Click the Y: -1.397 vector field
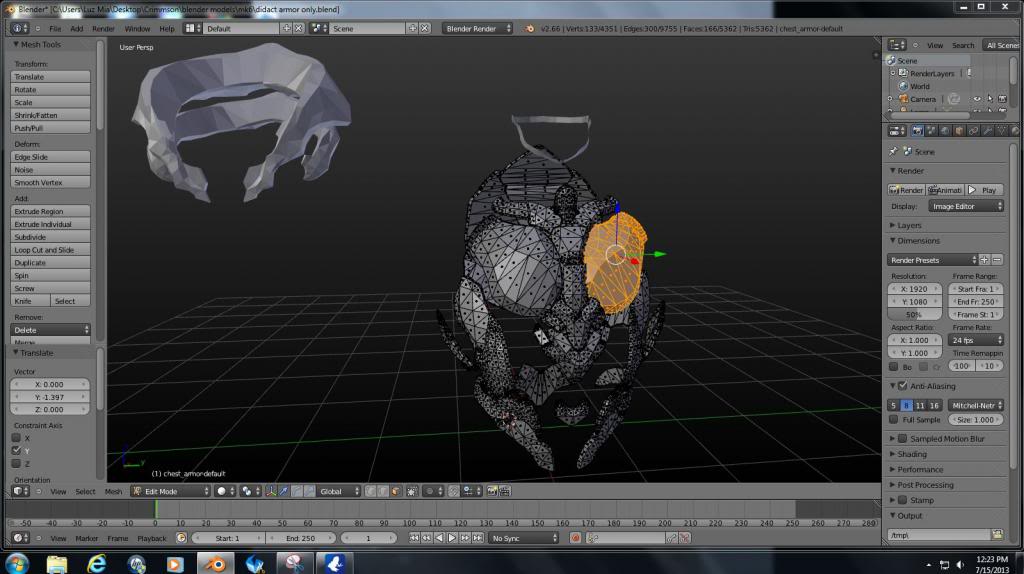 click(x=50, y=397)
